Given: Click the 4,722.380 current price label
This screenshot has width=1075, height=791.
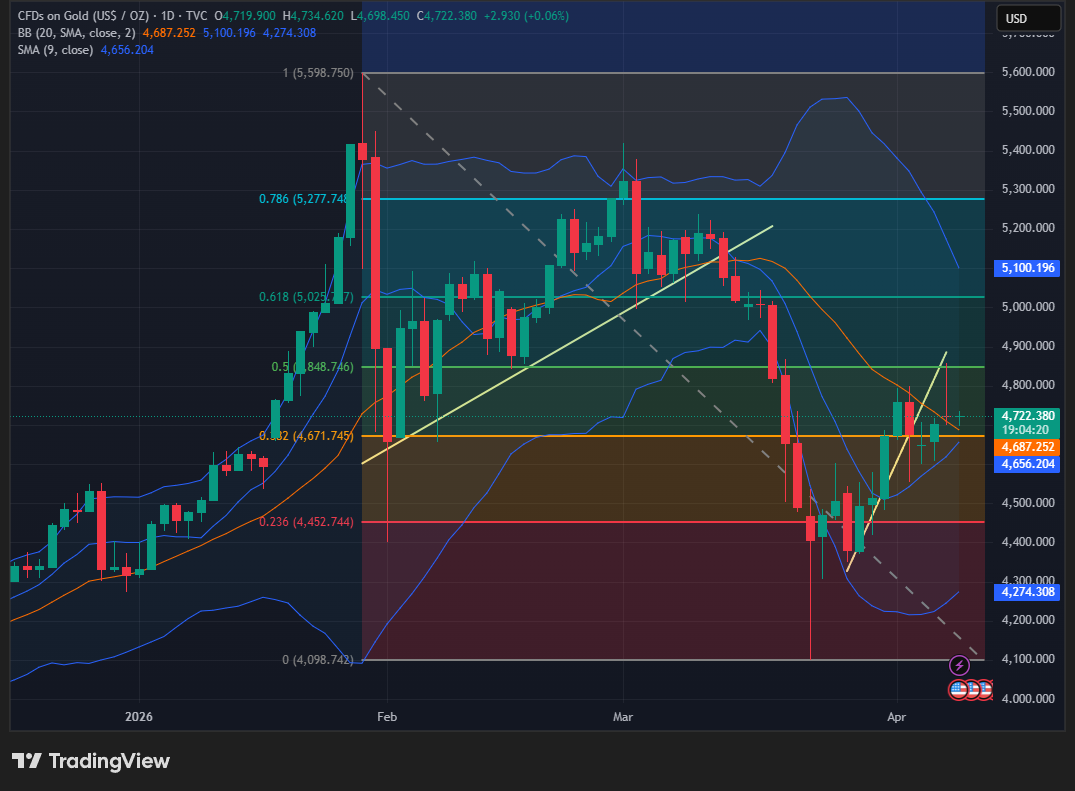Looking at the screenshot, I should 1029,415.
